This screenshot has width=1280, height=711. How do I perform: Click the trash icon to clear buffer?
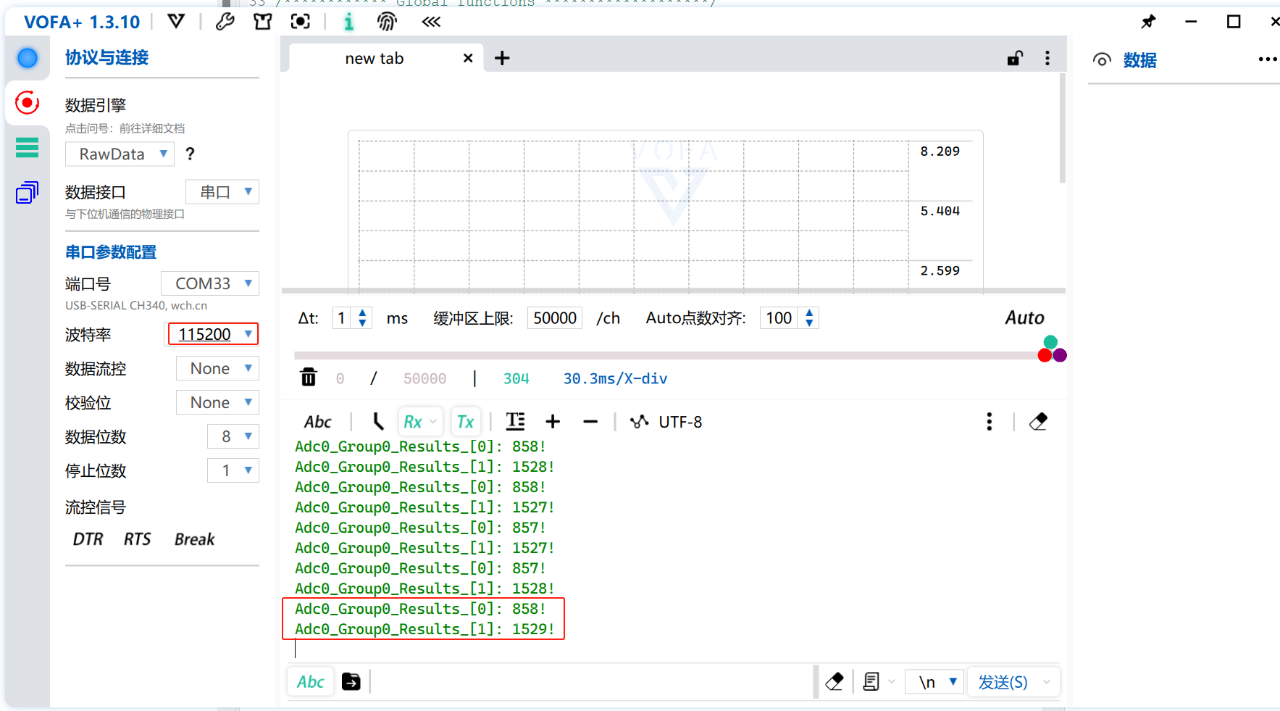309,377
